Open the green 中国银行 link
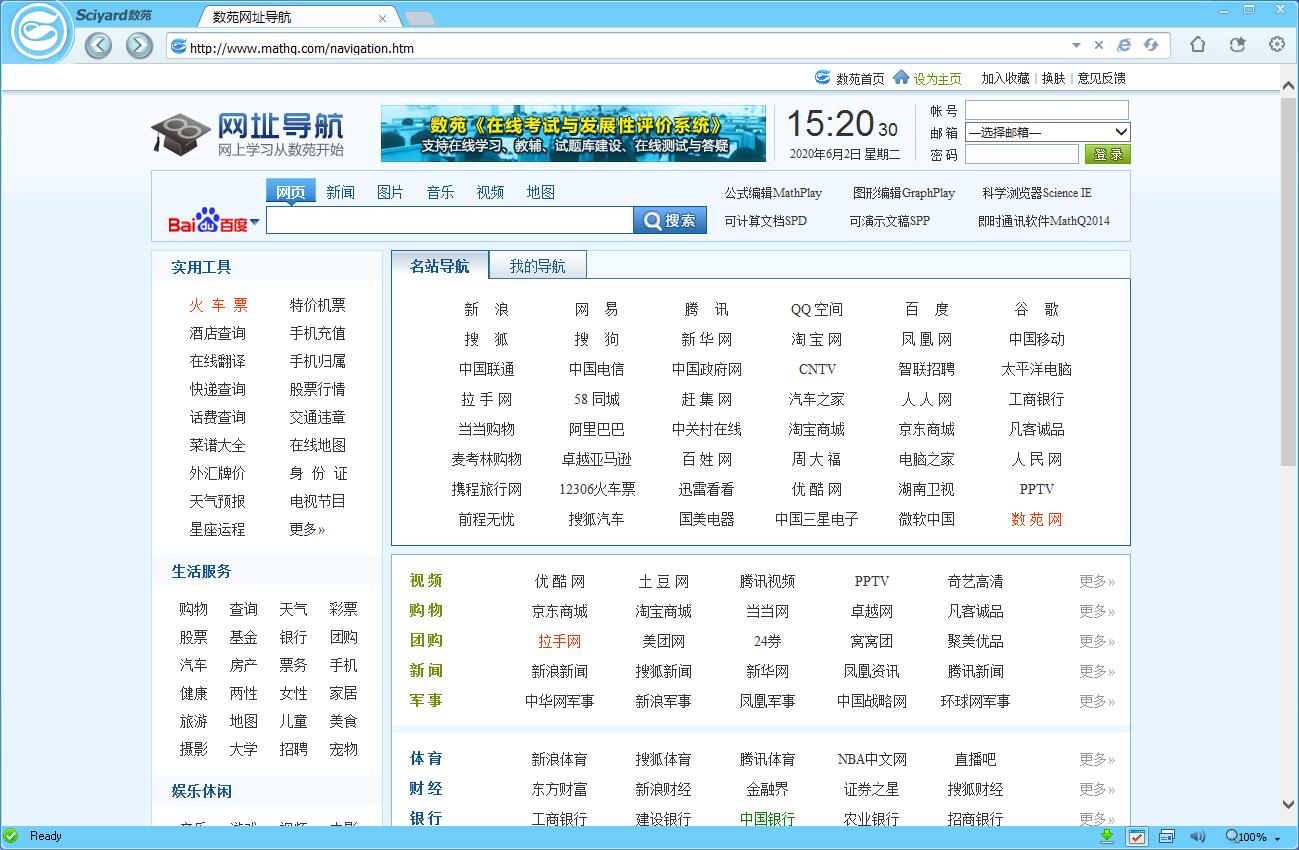Screen dimensions: 1299x850 767,819
